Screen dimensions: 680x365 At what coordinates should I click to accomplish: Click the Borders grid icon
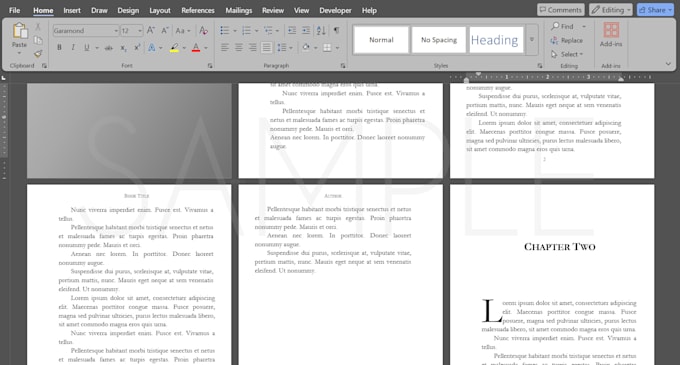click(x=327, y=48)
